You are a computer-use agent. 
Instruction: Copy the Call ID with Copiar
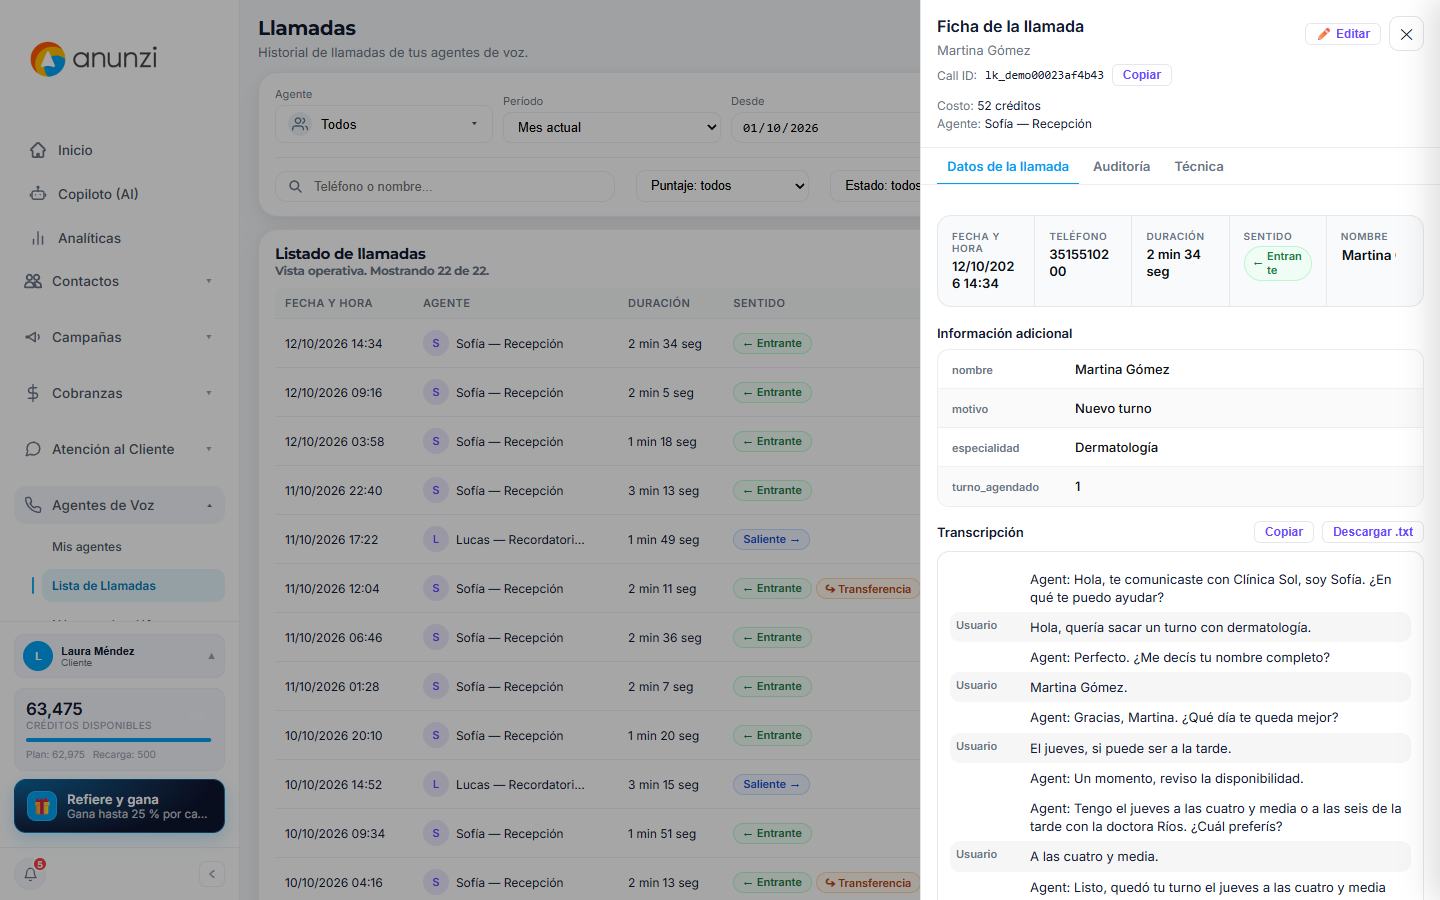(x=1141, y=75)
